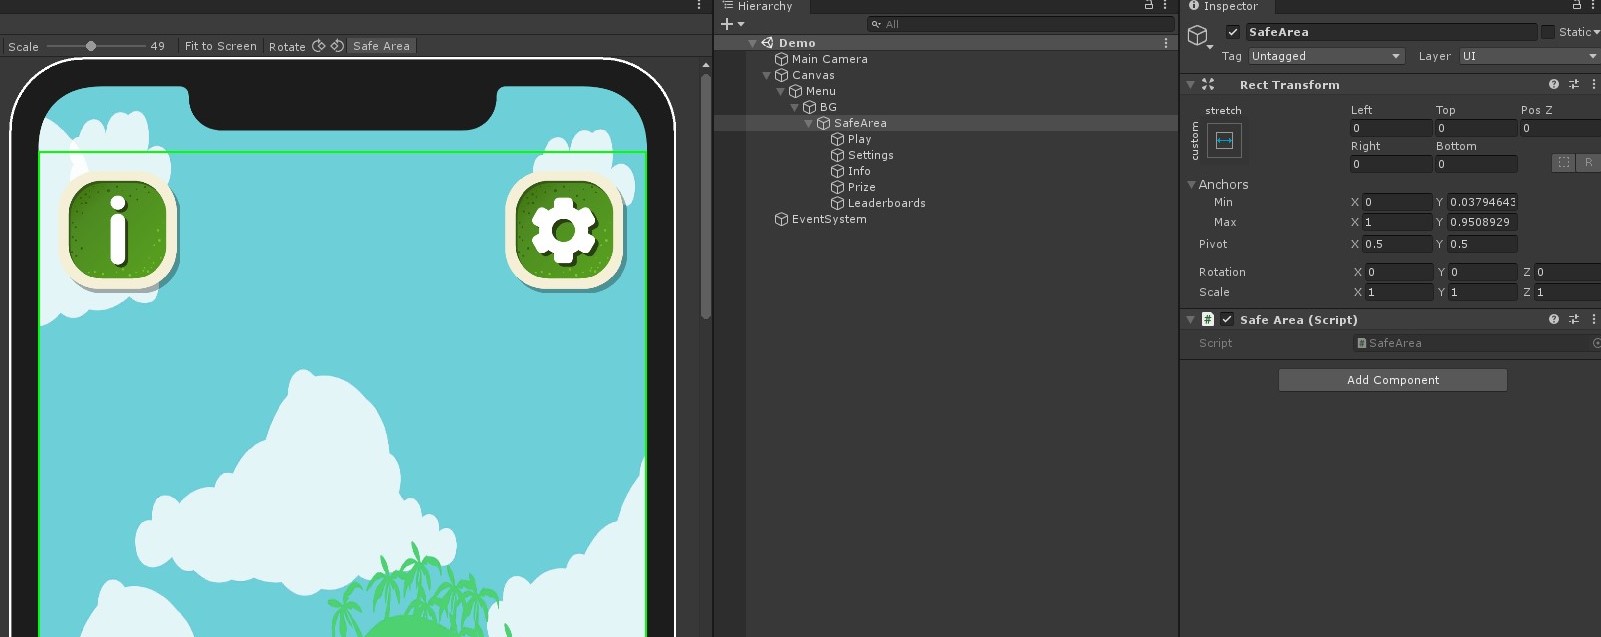Lock the Inspector panel

tap(1577, 6)
